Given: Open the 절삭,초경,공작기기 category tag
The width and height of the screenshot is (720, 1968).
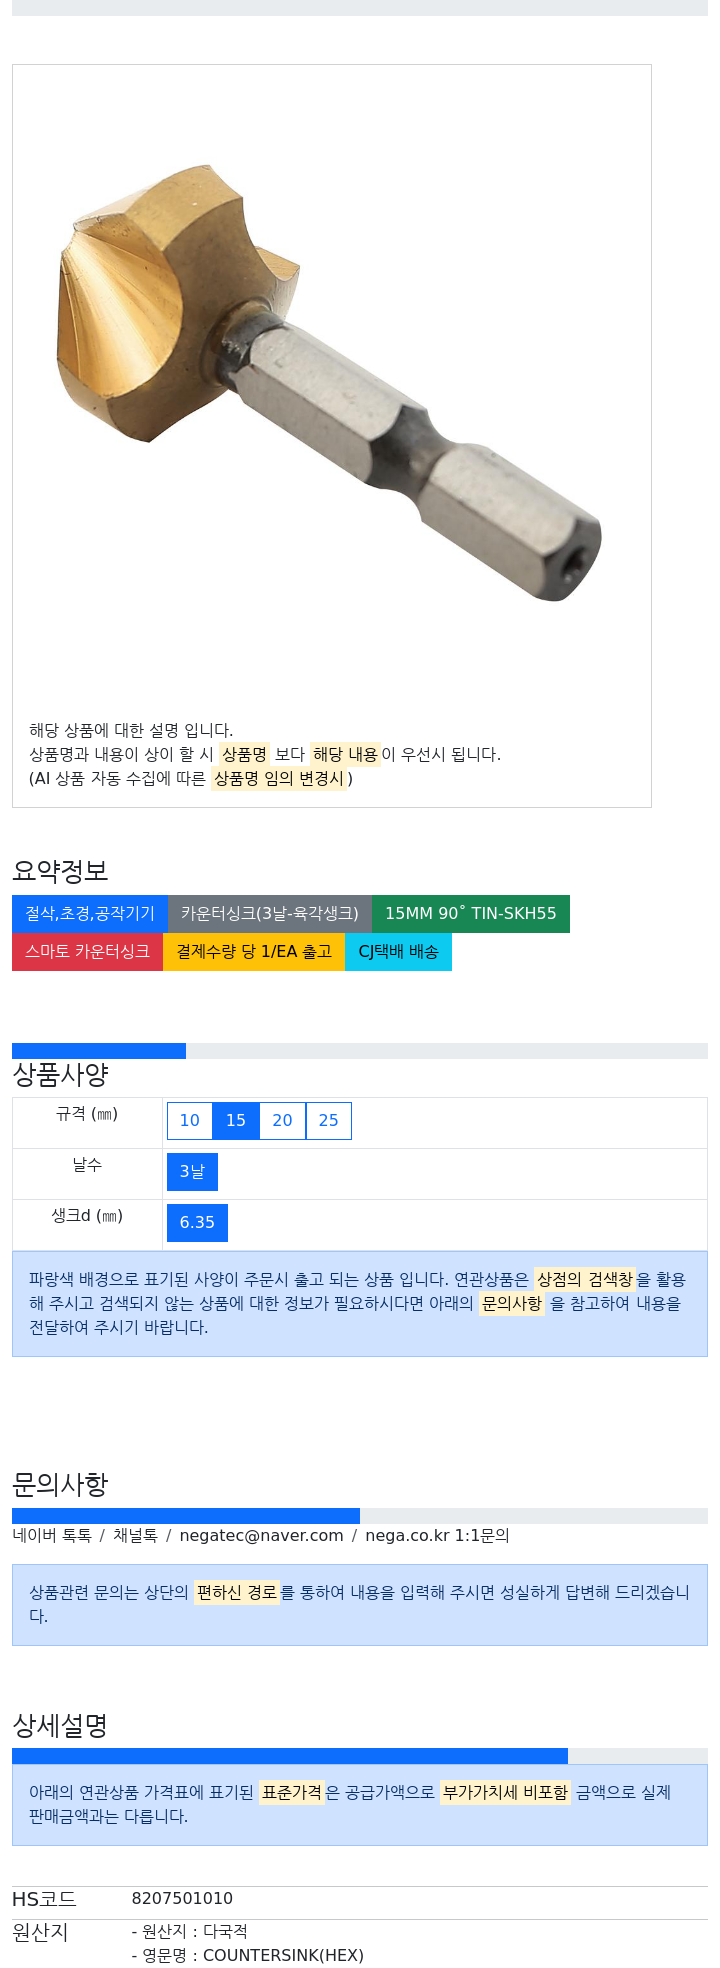Looking at the screenshot, I should 90,914.
